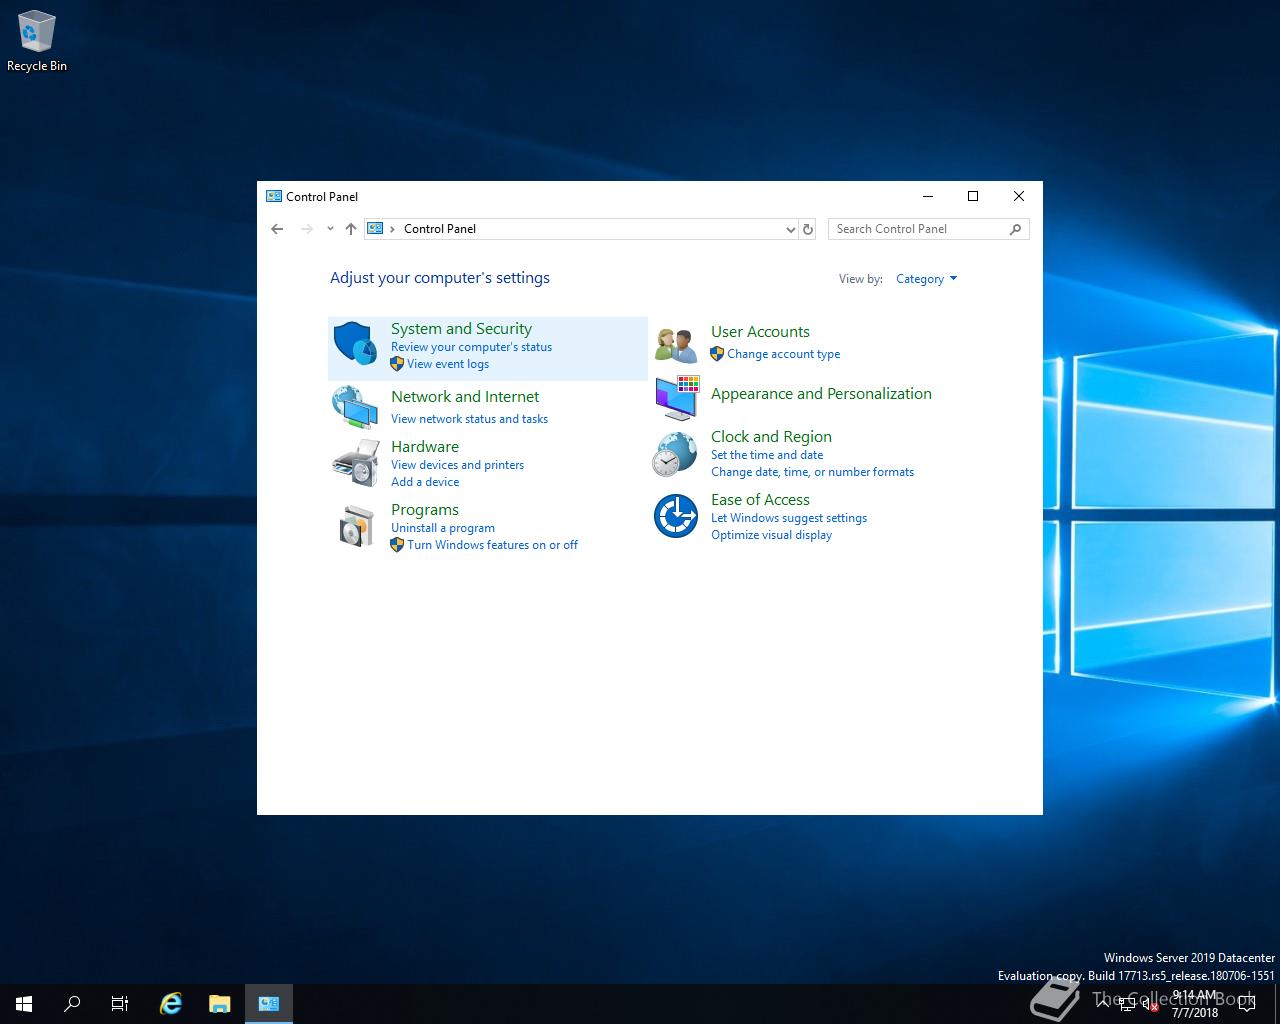The width and height of the screenshot is (1280, 1024).
Task: Go up one level with Up arrow
Action: tap(351, 229)
